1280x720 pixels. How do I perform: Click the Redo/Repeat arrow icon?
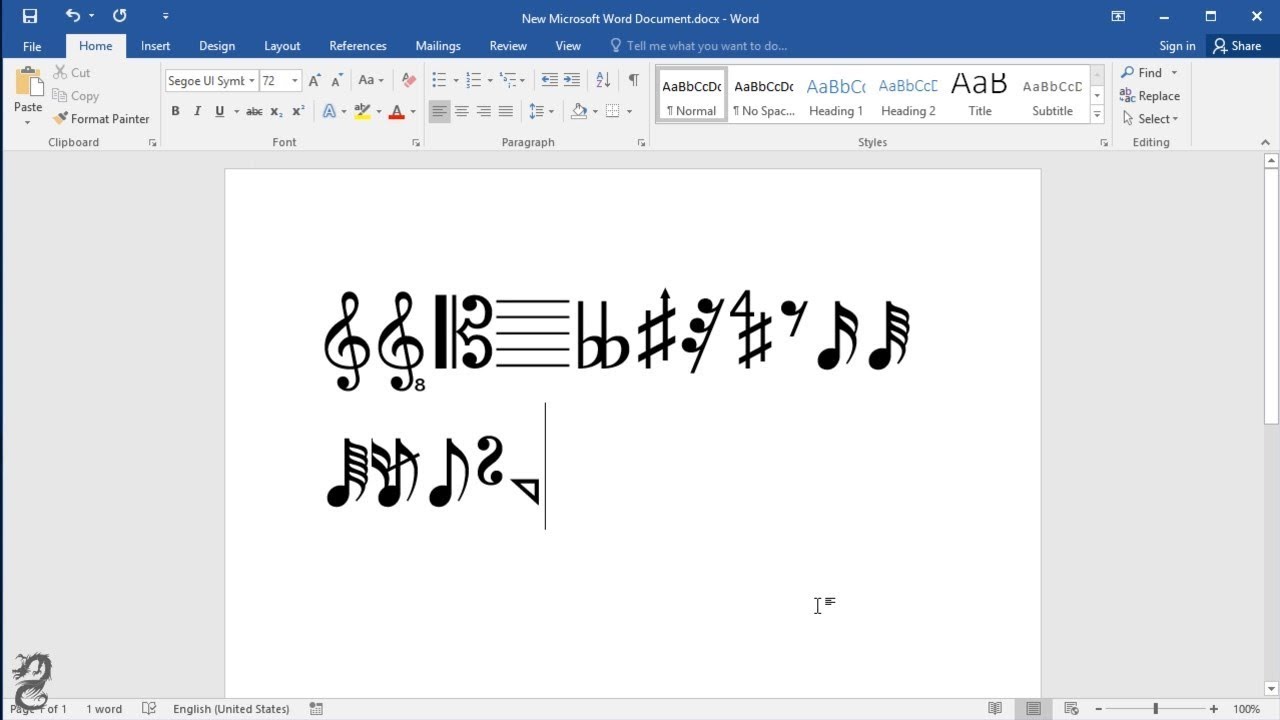[x=120, y=16]
